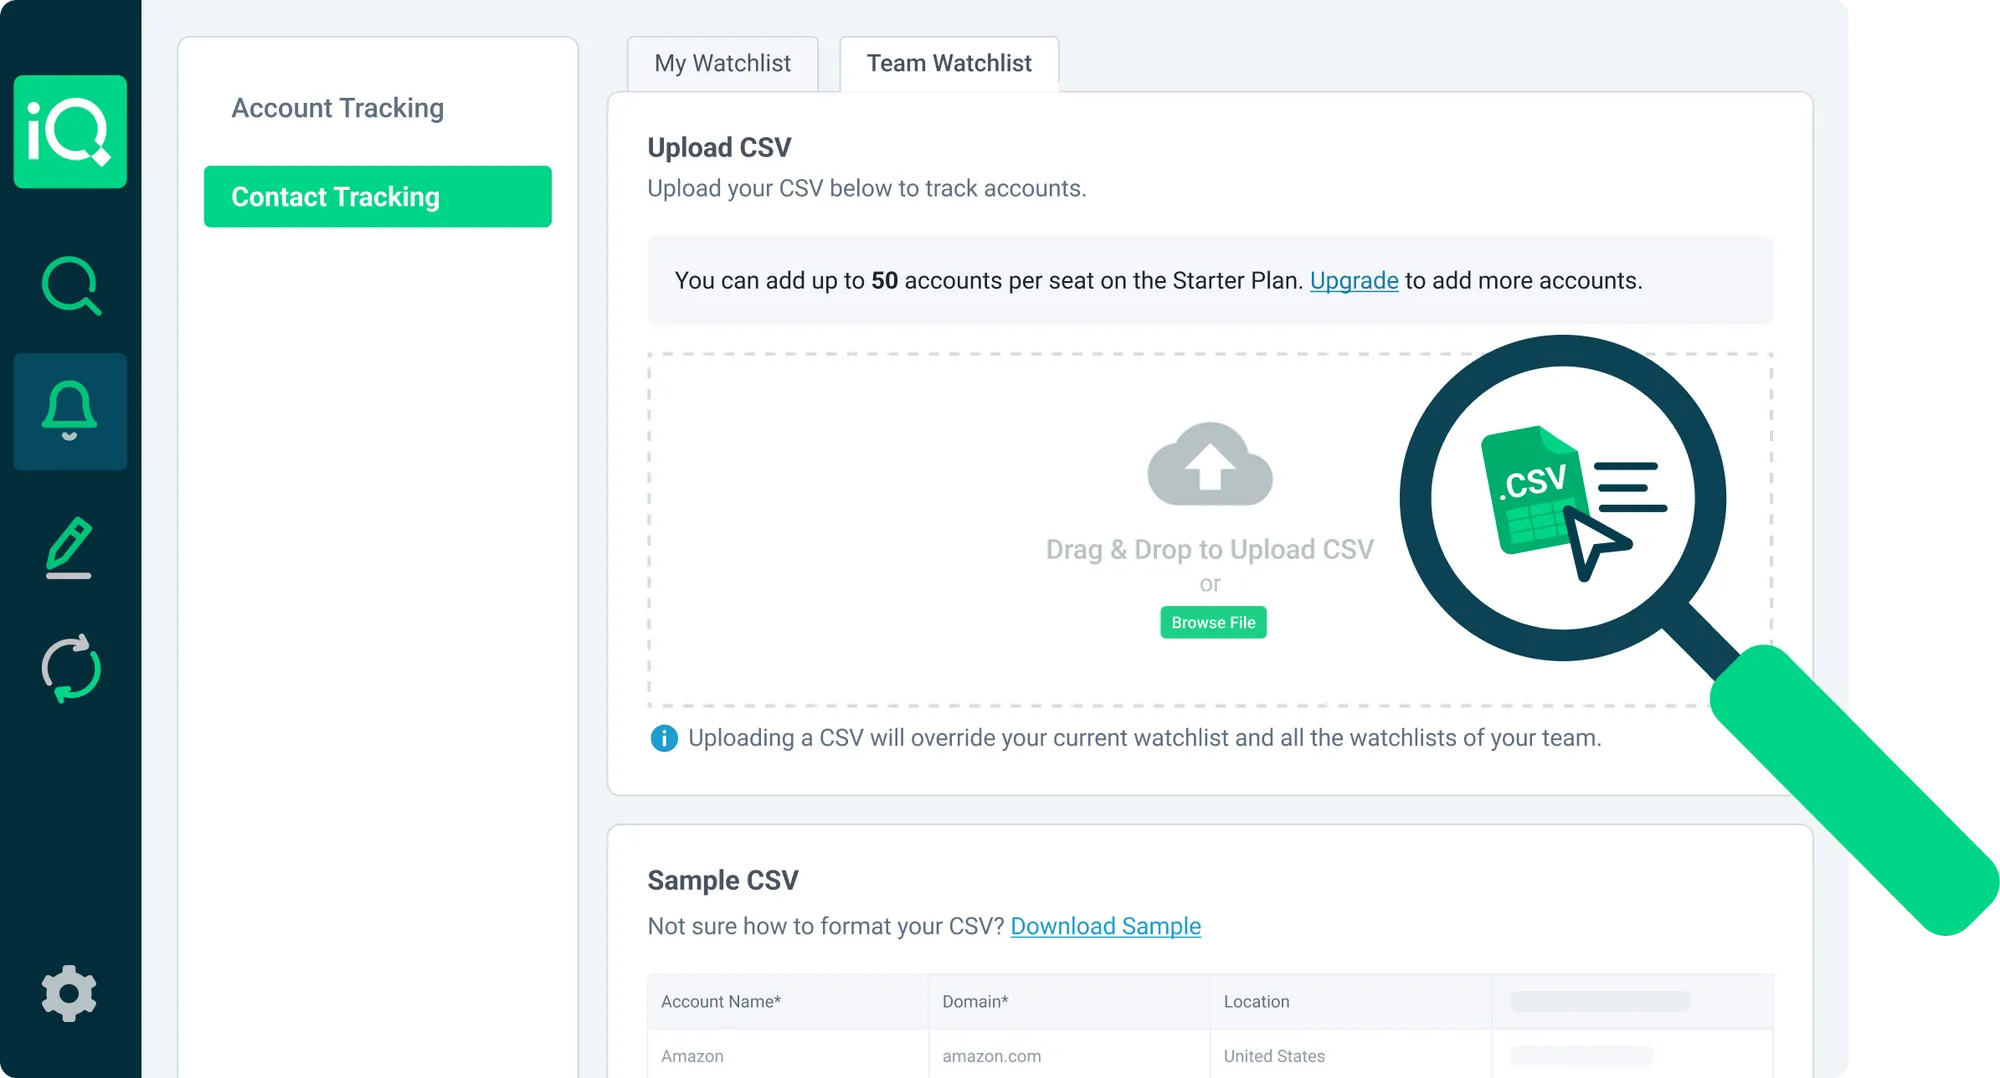
Task: Switch to the Team Watchlist tab
Action: 948,63
